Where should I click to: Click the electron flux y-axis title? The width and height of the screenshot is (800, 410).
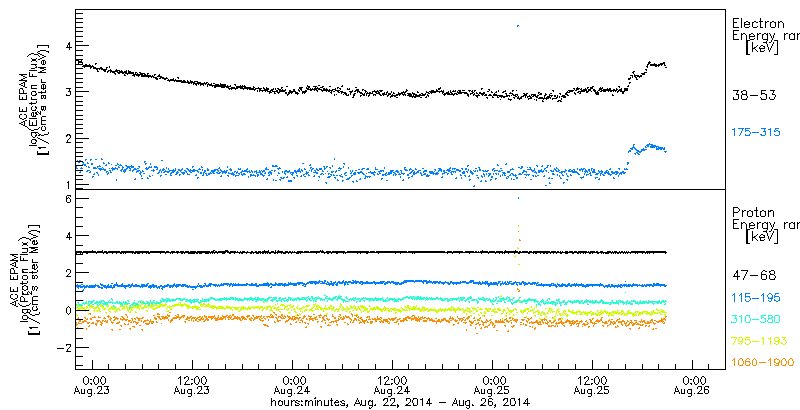[x=34, y=98]
